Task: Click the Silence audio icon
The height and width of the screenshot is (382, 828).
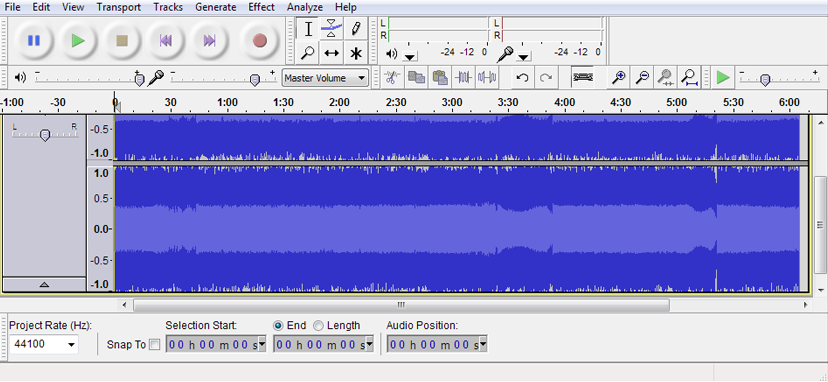Action: 486,78
